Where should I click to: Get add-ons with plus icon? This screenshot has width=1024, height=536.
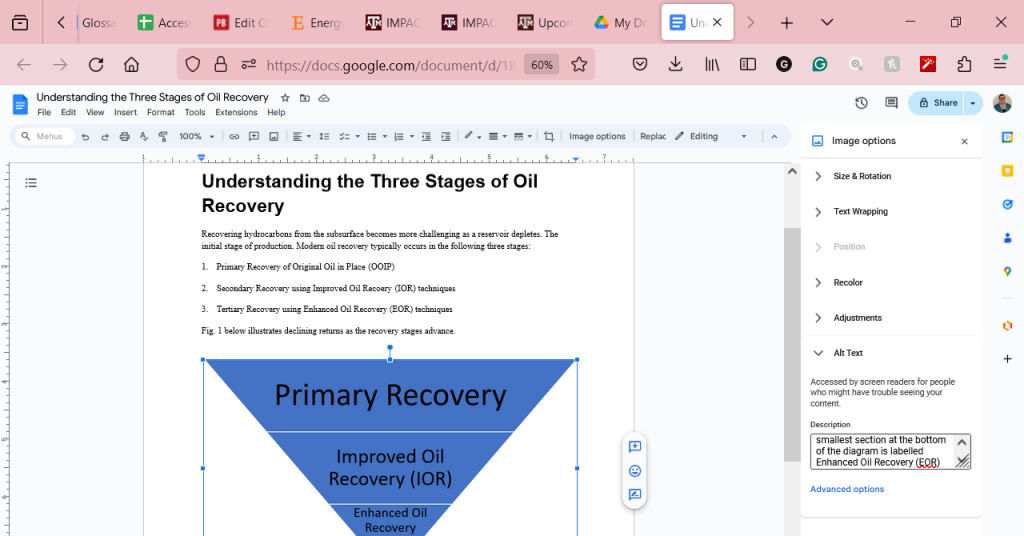click(x=1008, y=359)
